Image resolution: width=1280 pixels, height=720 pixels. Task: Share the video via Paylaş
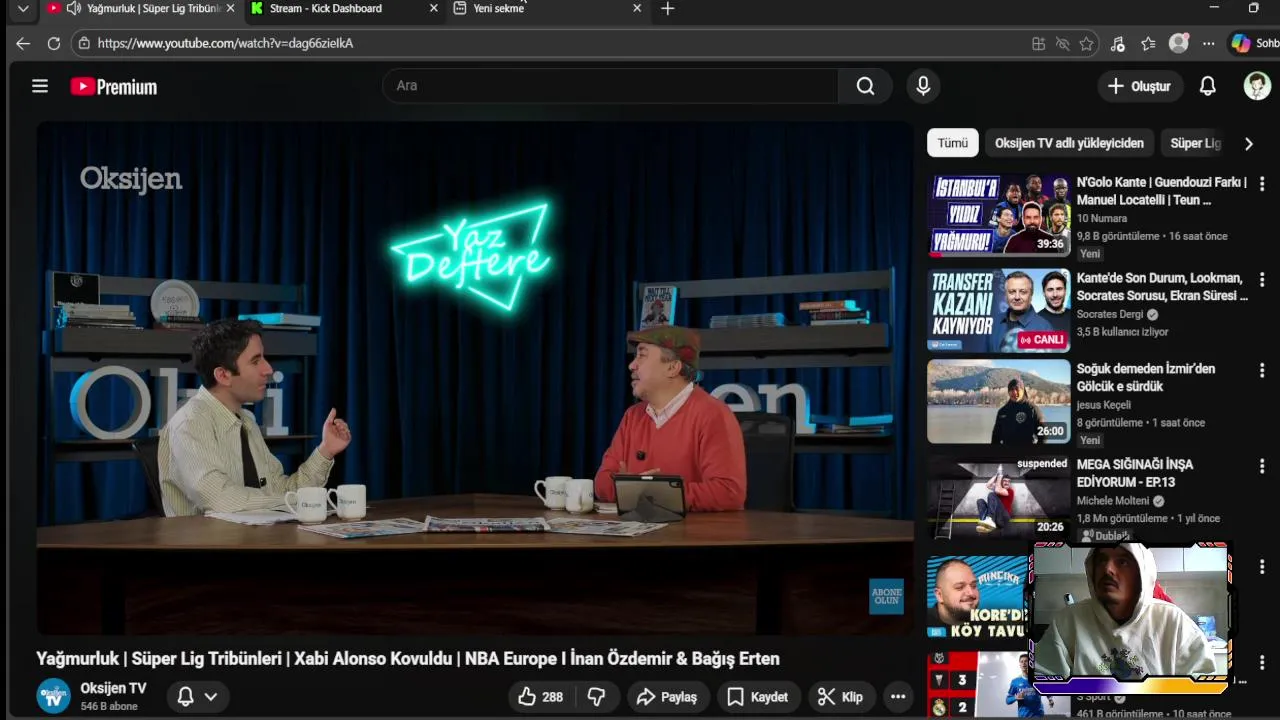click(x=667, y=697)
